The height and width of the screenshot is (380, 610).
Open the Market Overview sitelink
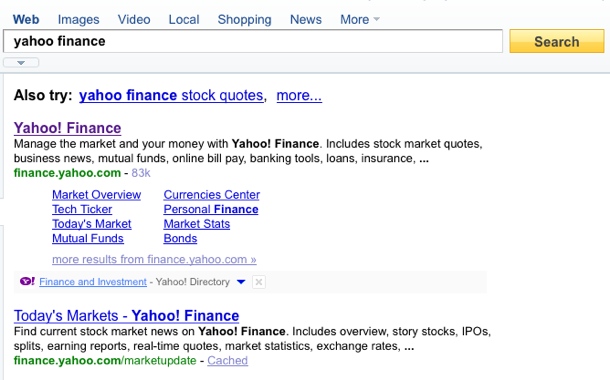[96, 194]
